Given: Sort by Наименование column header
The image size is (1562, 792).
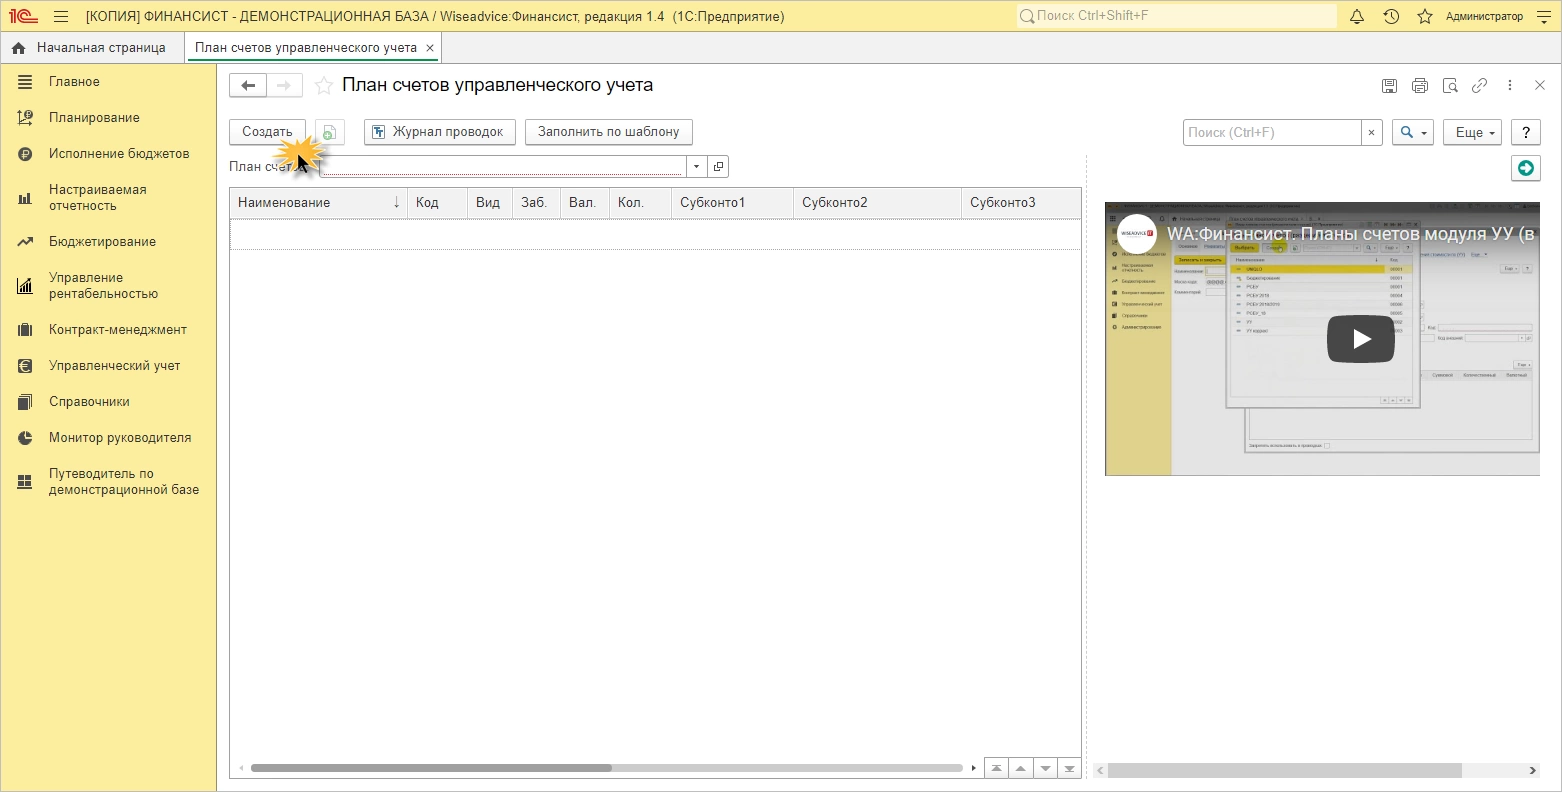Looking at the screenshot, I should click(319, 203).
